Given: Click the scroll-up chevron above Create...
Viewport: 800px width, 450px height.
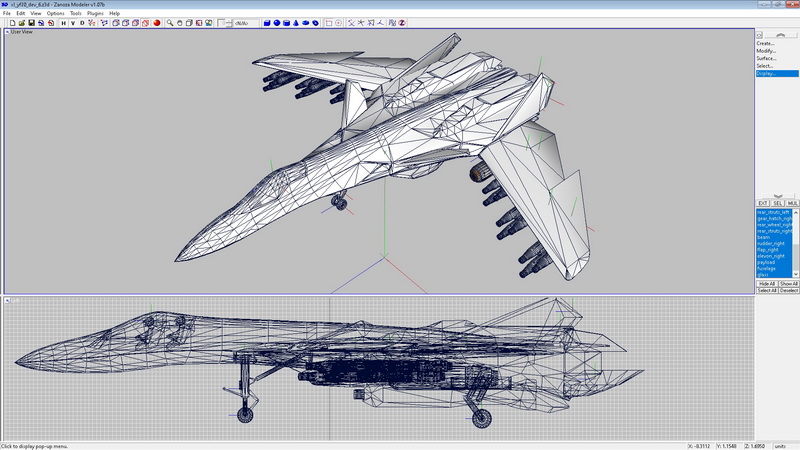Looking at the screenshot, I should 781,35.
